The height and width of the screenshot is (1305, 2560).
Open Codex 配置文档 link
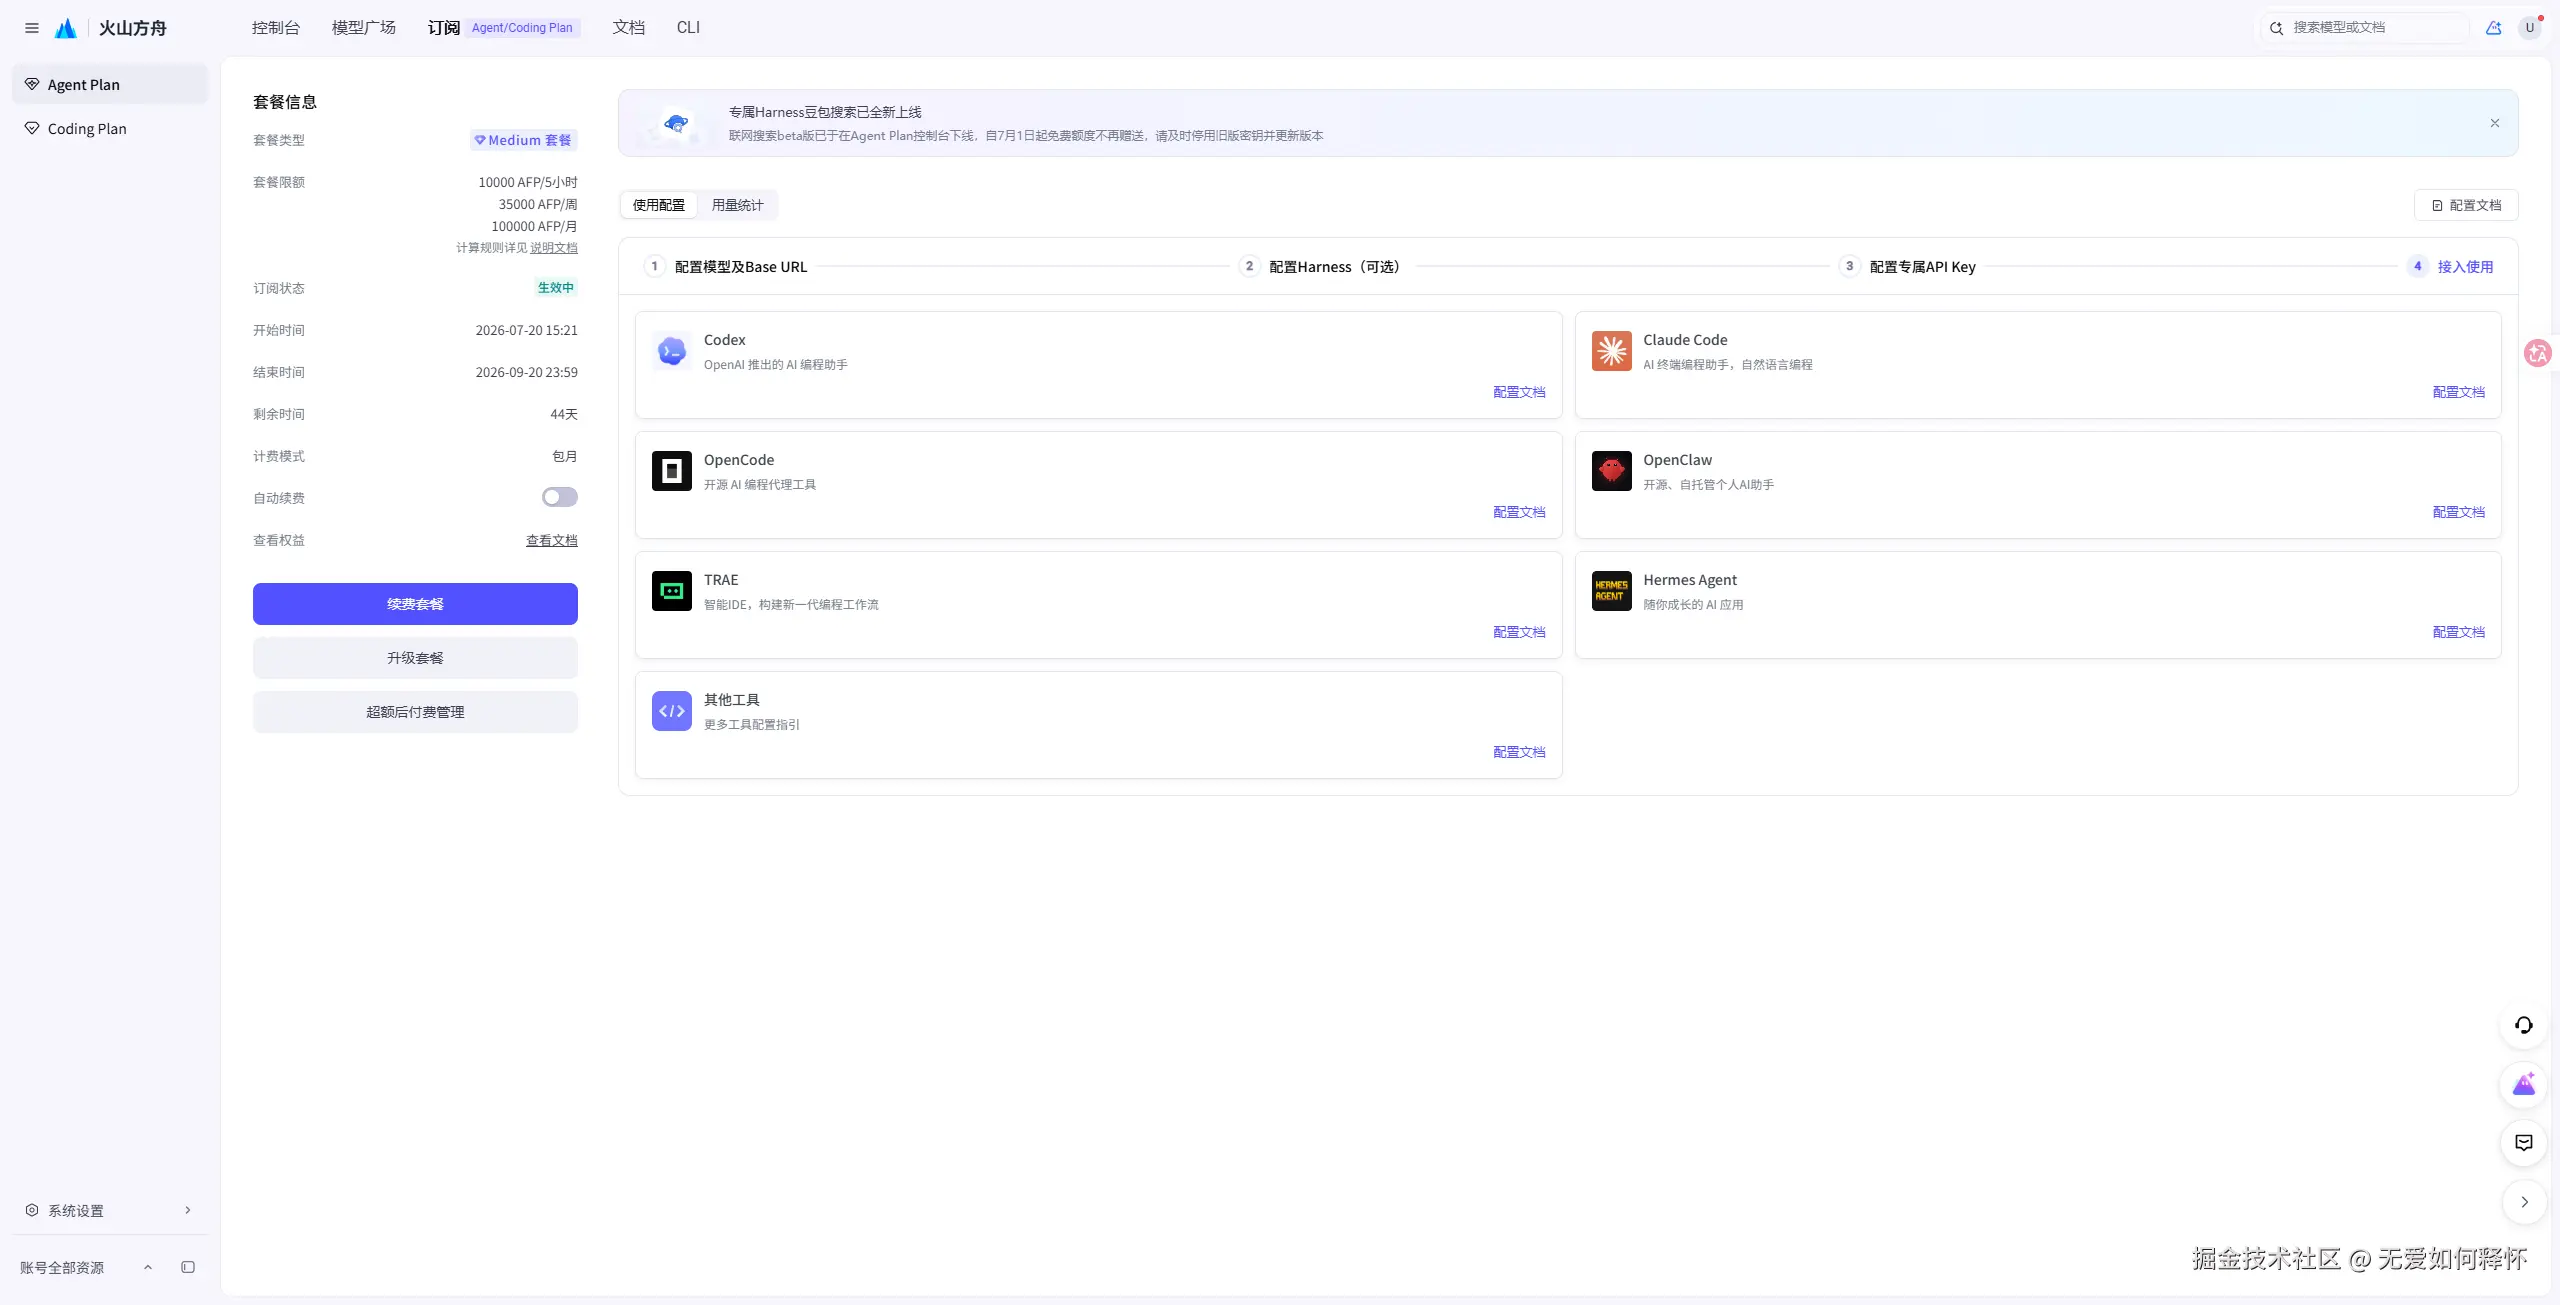click(1519, 392)
